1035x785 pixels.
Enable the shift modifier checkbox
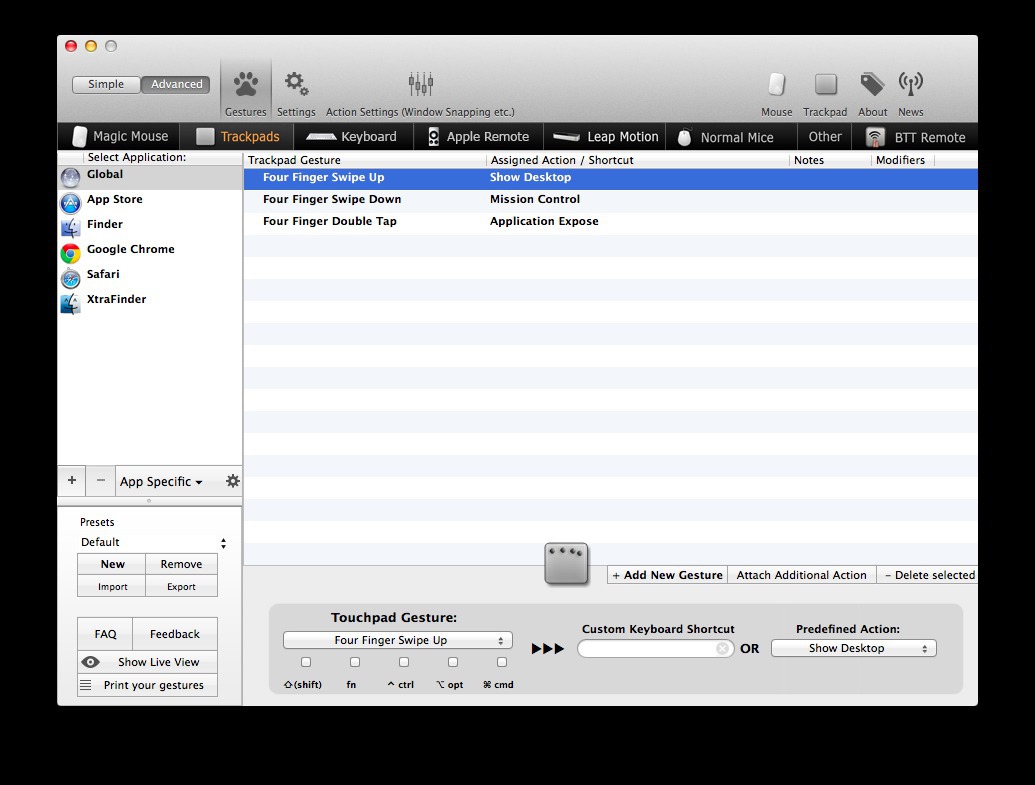click(x=306, y=662)
